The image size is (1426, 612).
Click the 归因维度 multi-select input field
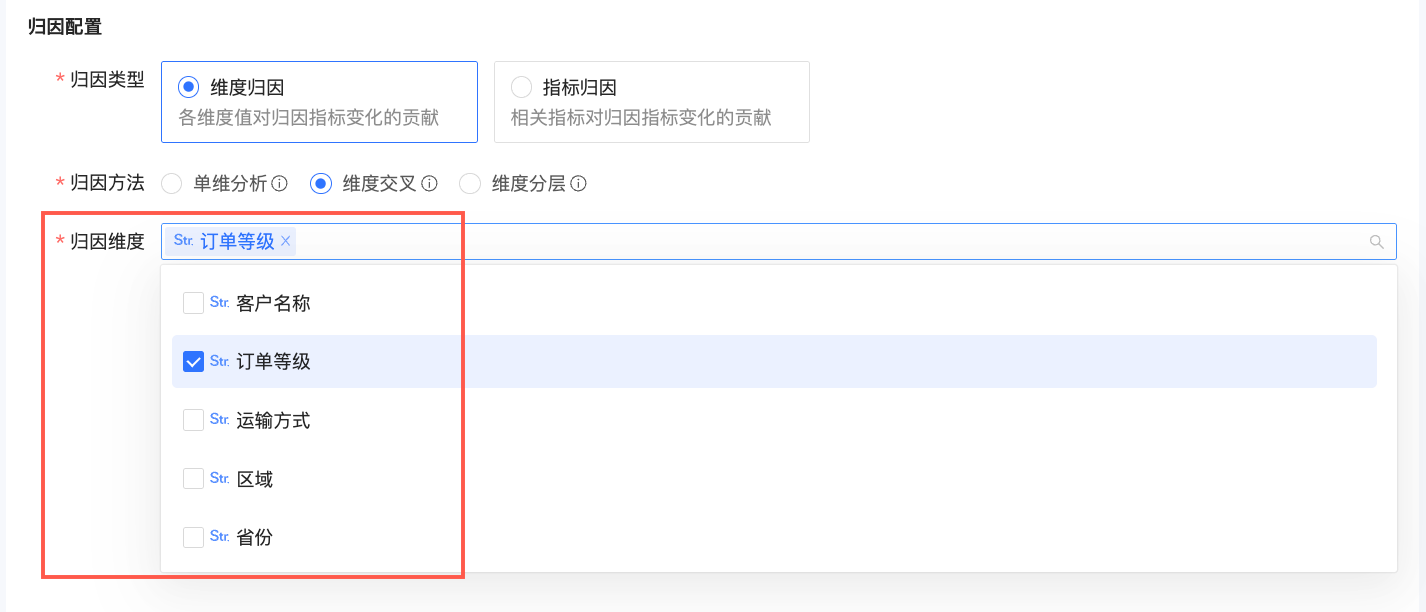pos(800,241)
